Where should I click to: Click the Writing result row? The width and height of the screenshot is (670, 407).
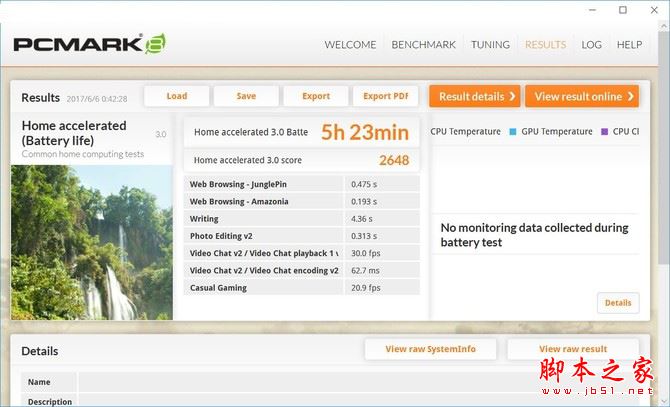tap(302, 219)
